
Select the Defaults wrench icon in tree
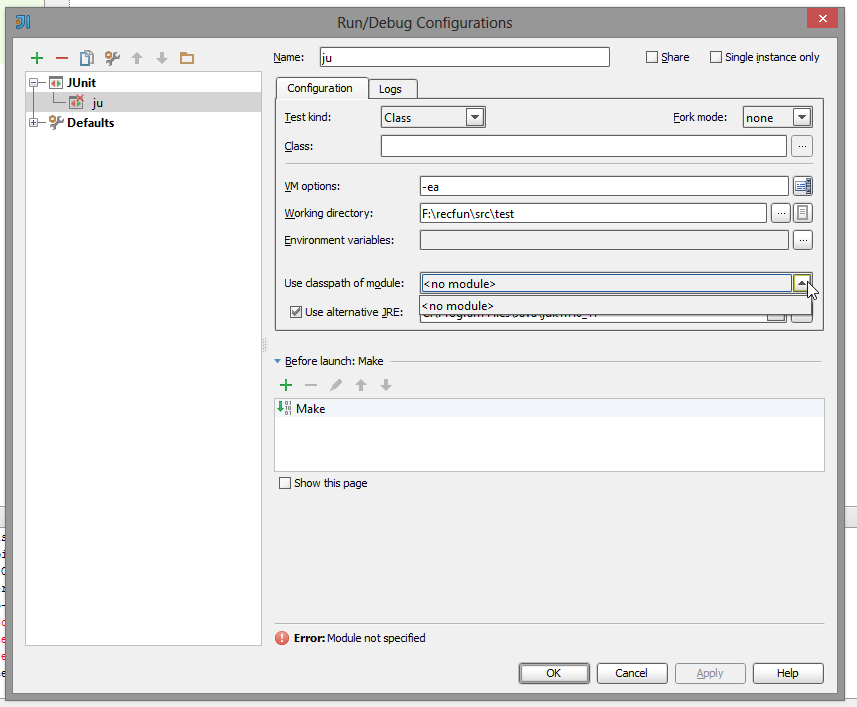[56, 122]
